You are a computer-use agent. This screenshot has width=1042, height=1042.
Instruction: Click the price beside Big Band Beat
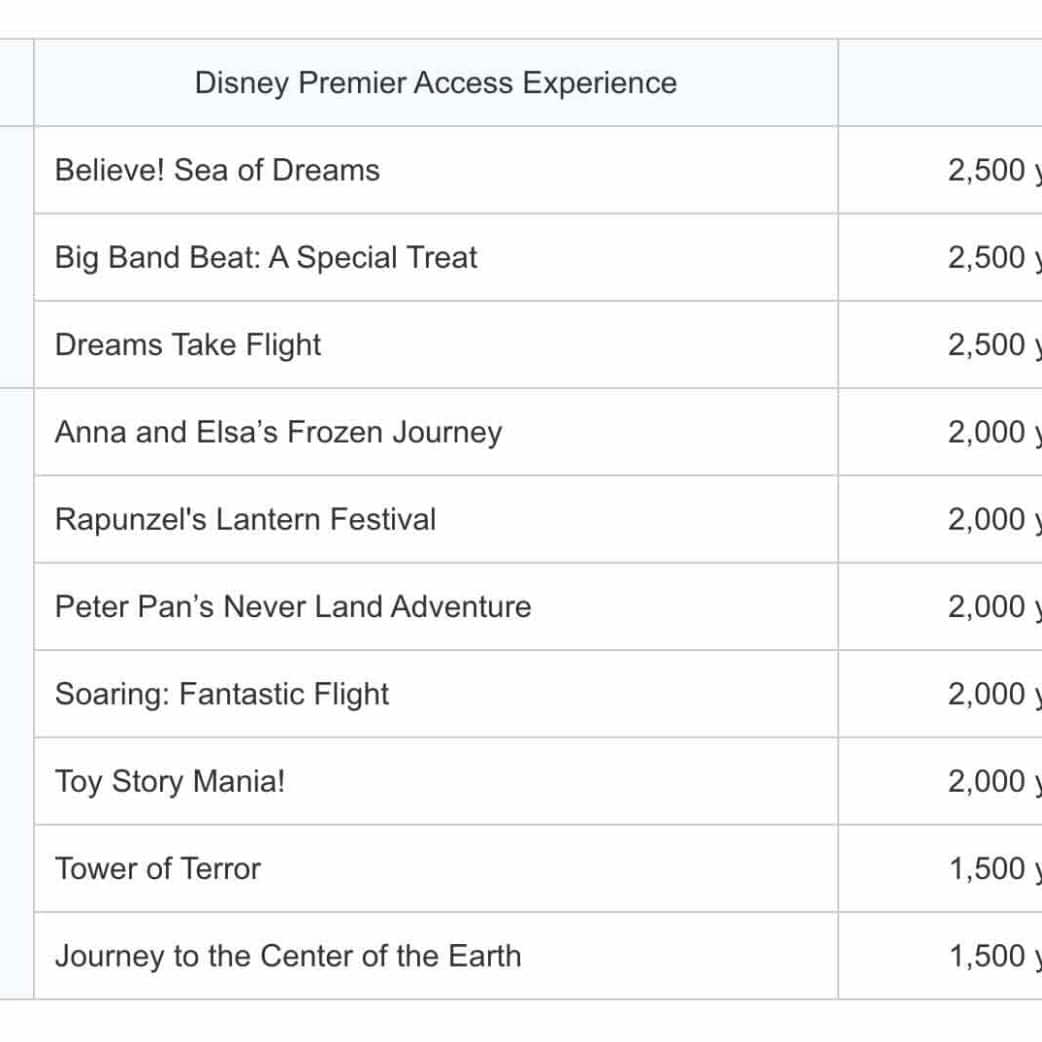pyautogui.click(x=988, y=258)
